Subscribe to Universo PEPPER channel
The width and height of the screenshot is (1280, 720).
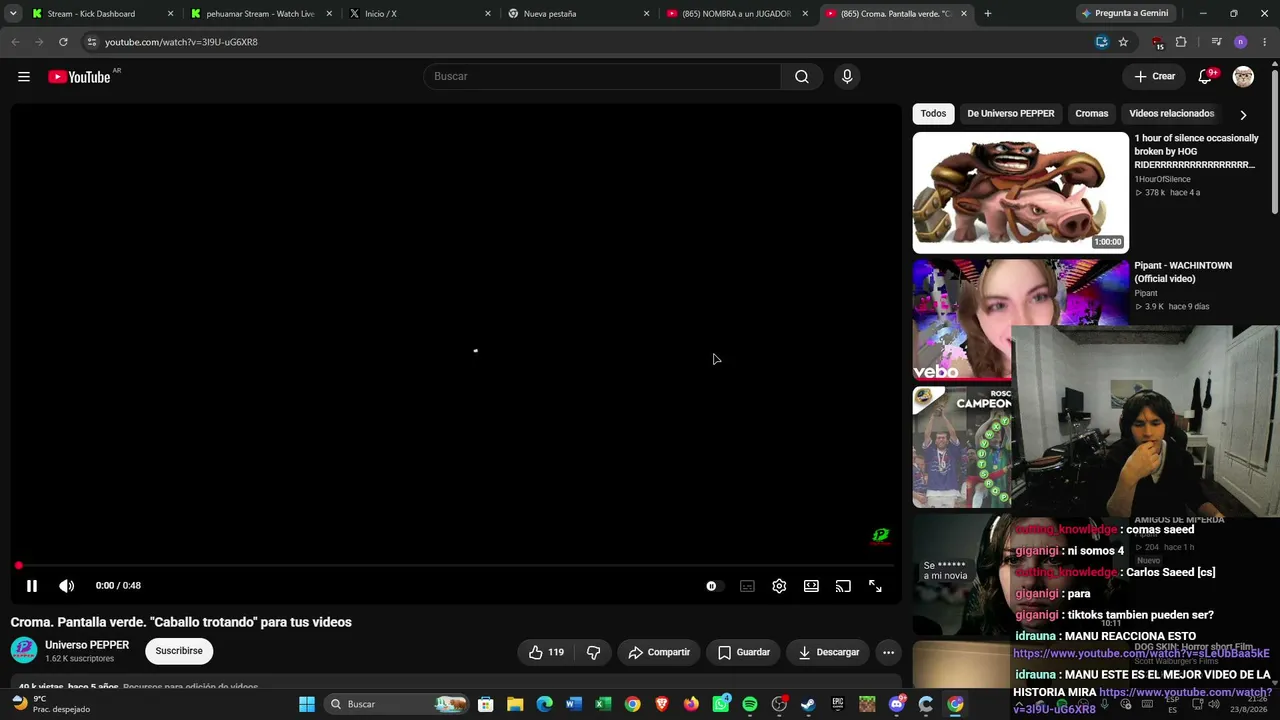tap(179, 651)
